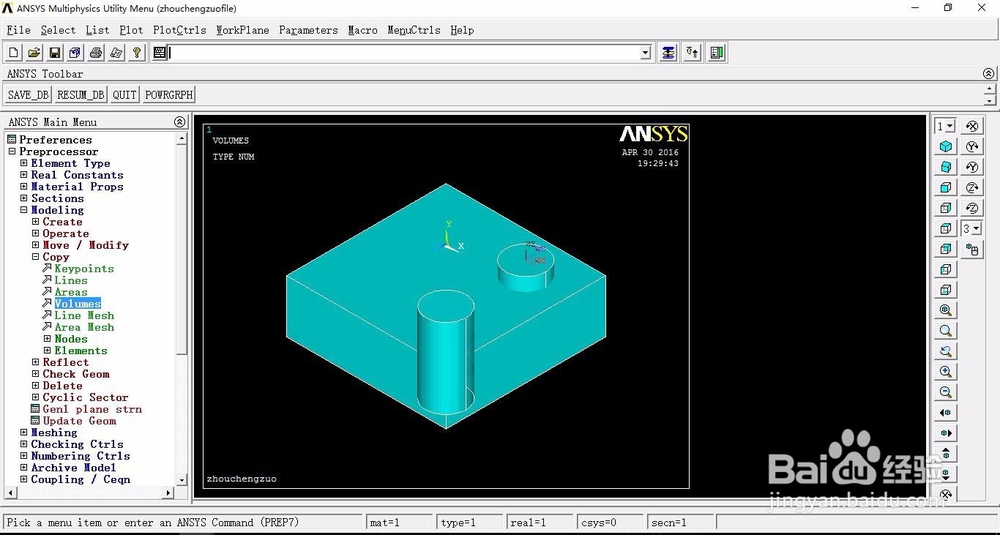
Task: Open the PlotCtrls menu
Action: coord(180,30)
